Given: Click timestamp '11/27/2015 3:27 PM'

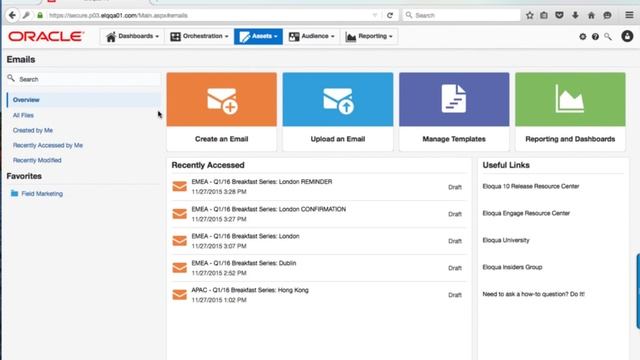Looking at the screenshot, I should coord(219,219).
